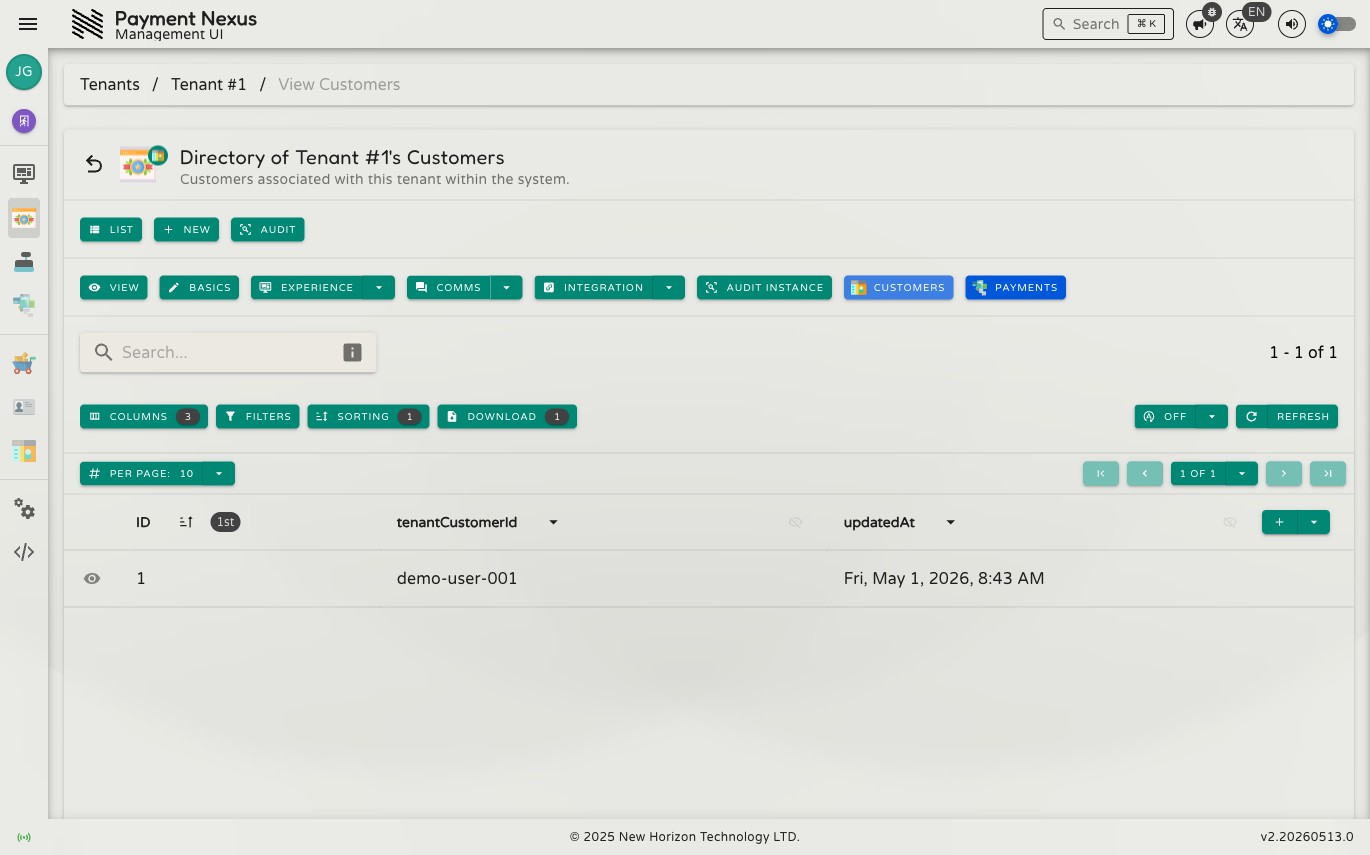Open the dashboard monitor sidebar icon
1370x855 pixels.
(x=24, y=173)
